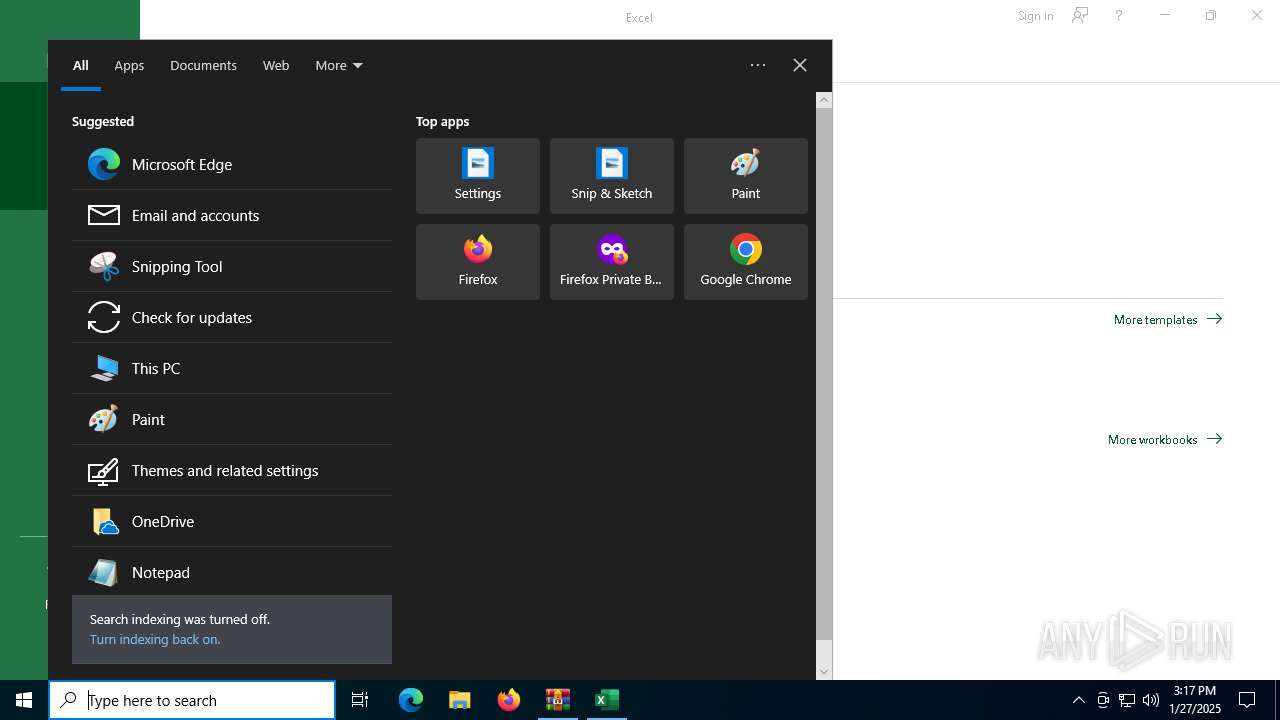This screenshot has height=720, width=1280.
Task: Open Firefox Private Browsing tile
Action: [x=612, y=262]
